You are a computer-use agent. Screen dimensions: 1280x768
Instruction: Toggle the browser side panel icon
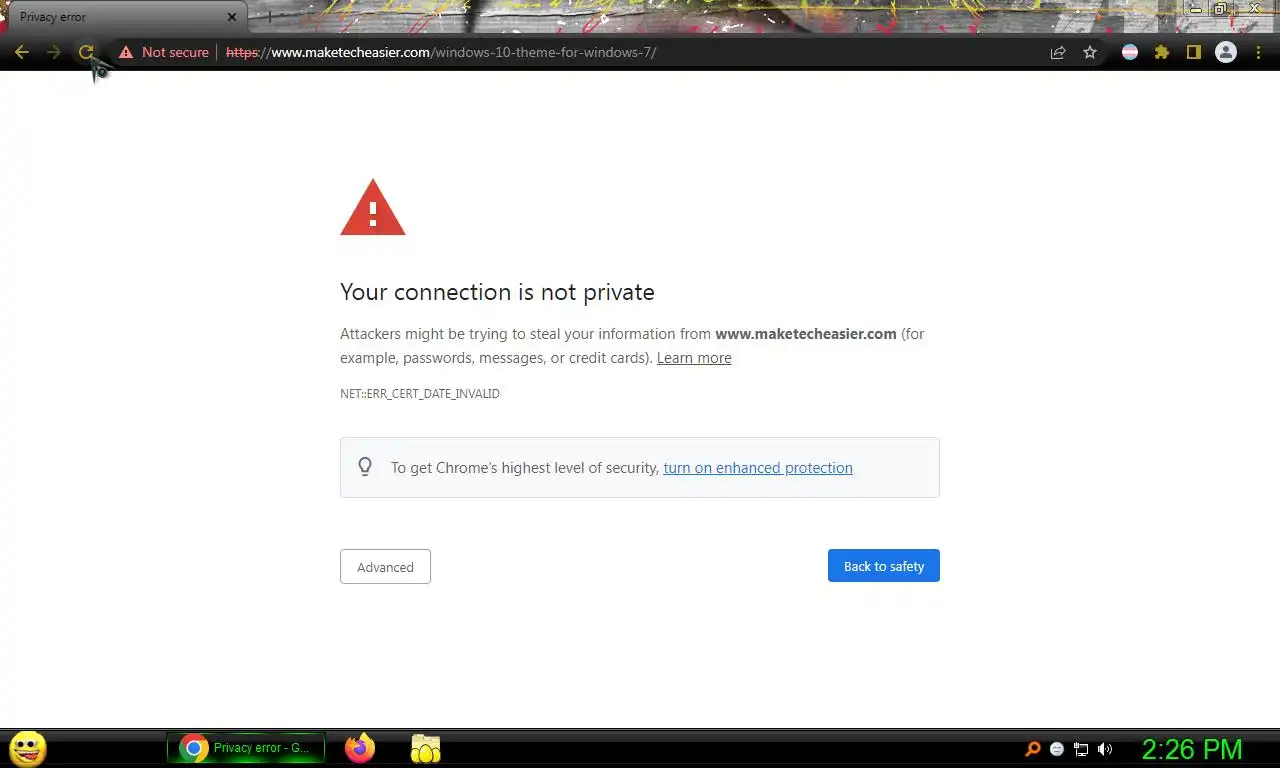click(x=1193, y=52)
